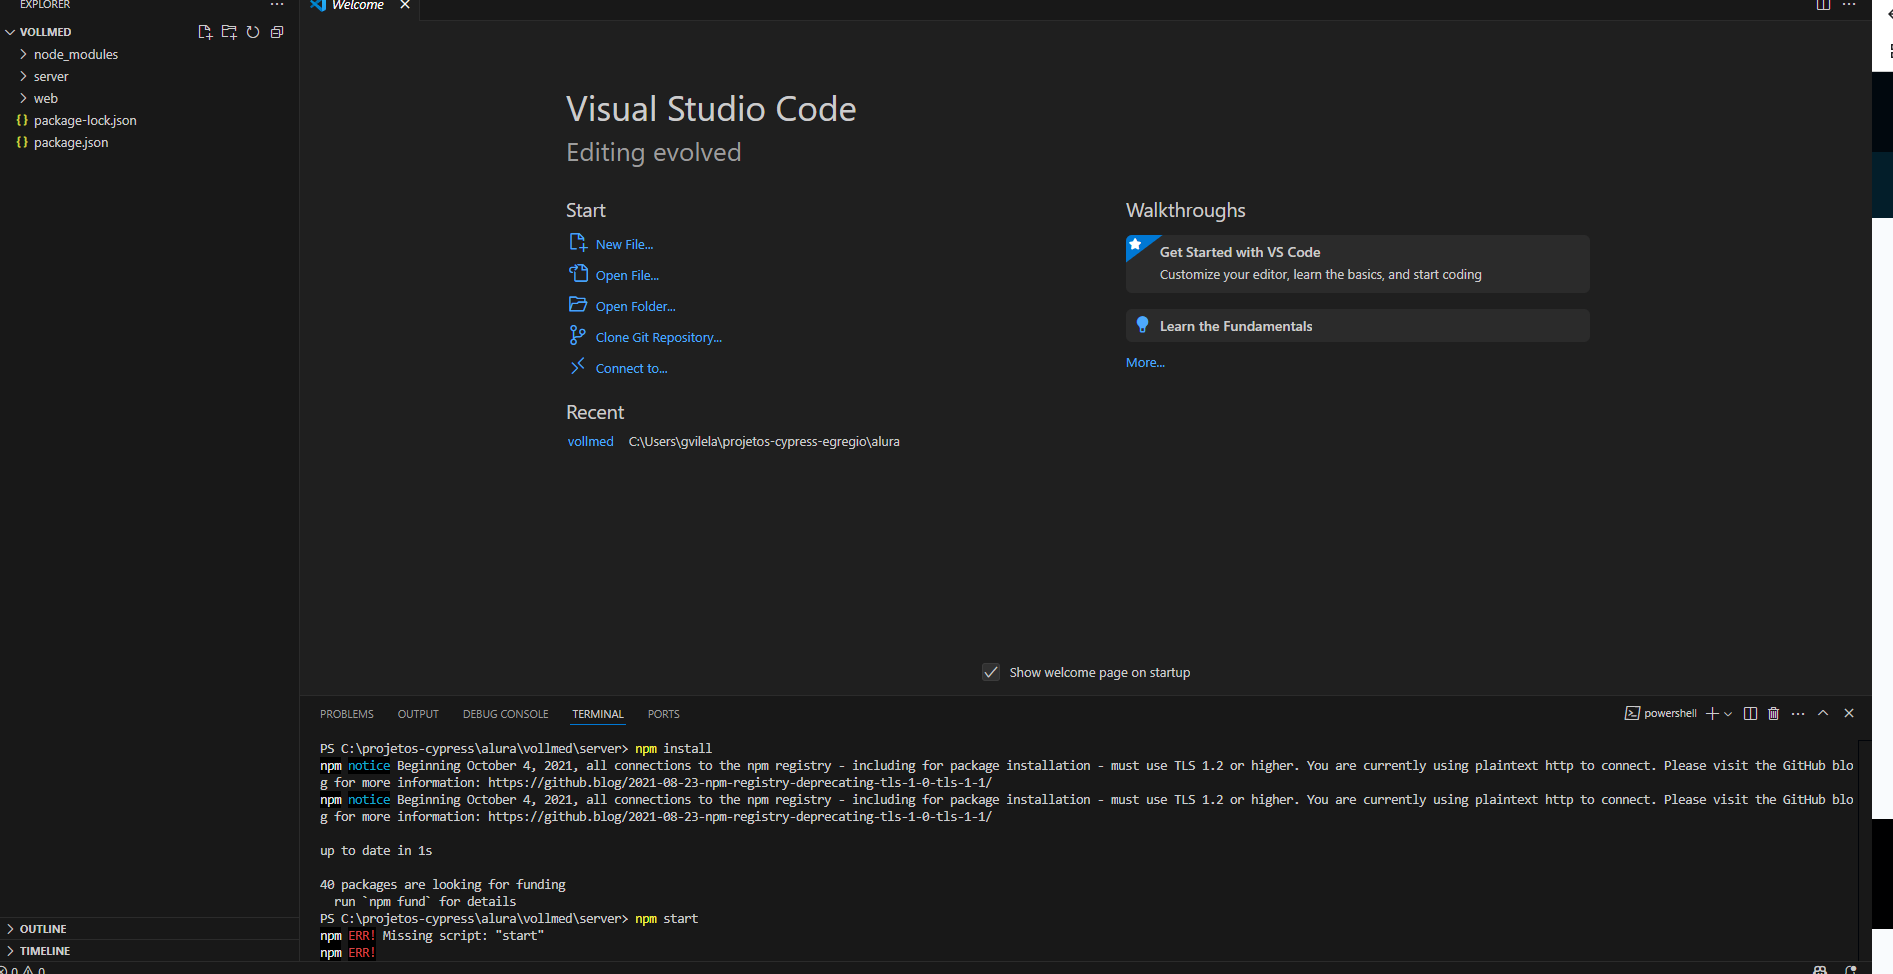This screenshot has height=974, width=1893.
Task: Expand the node_modules folder
Action: [150, 54]
